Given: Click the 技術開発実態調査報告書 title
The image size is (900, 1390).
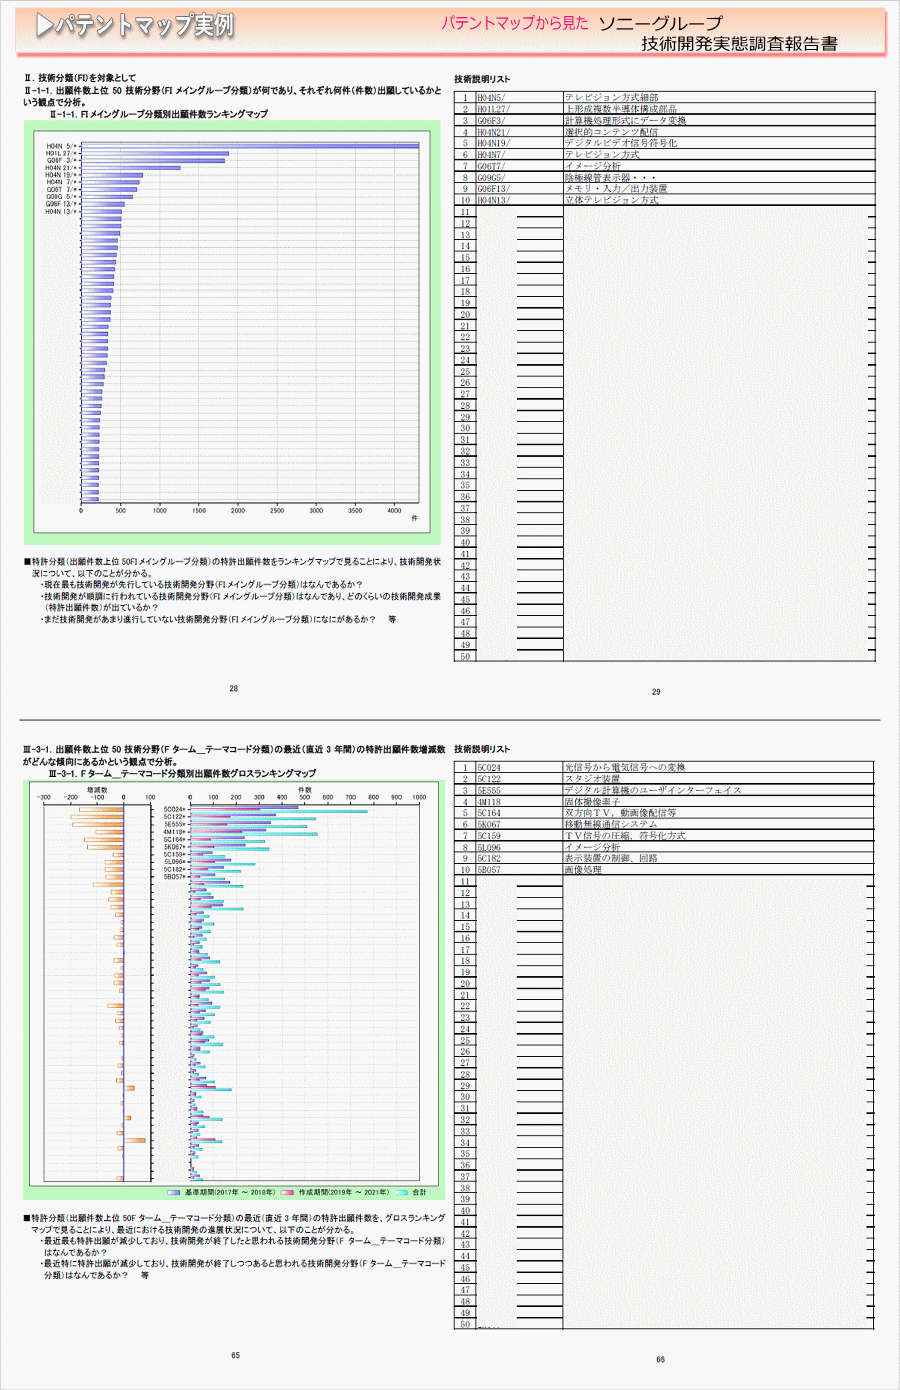Looking at the screenshot, I should pyautogui.click(x=739, y=43).
